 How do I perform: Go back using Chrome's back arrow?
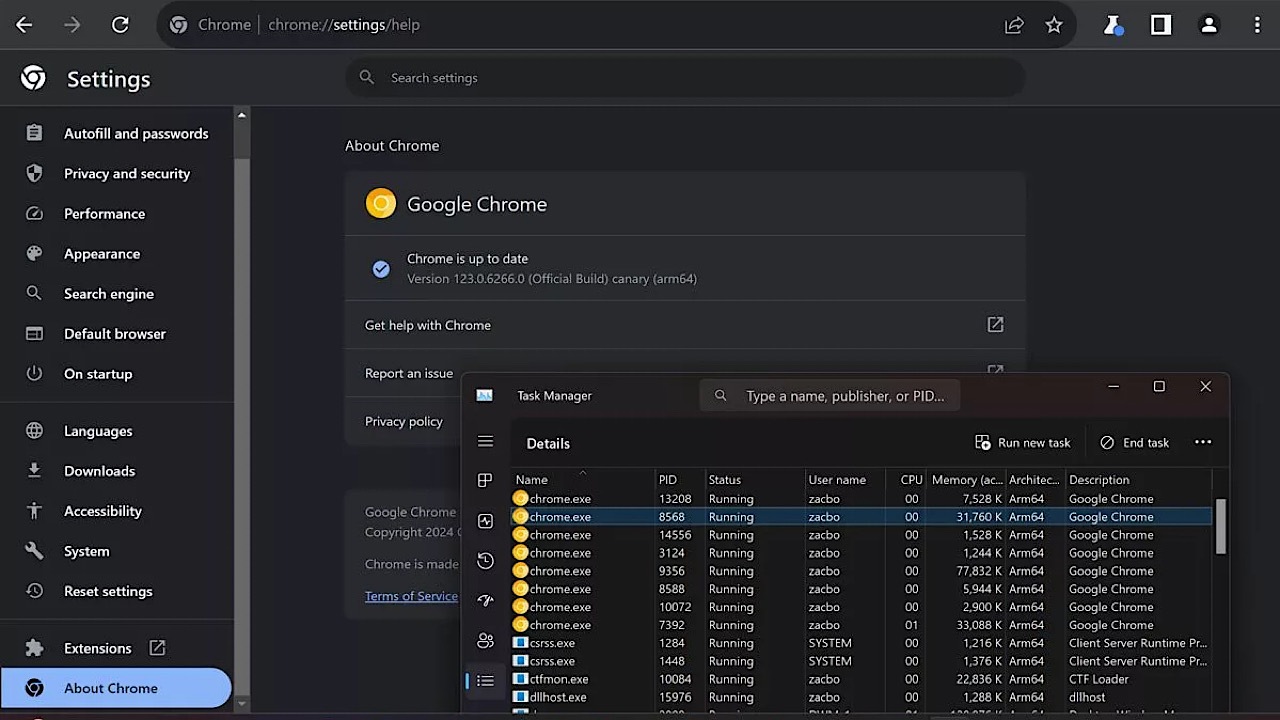[24, 25]
